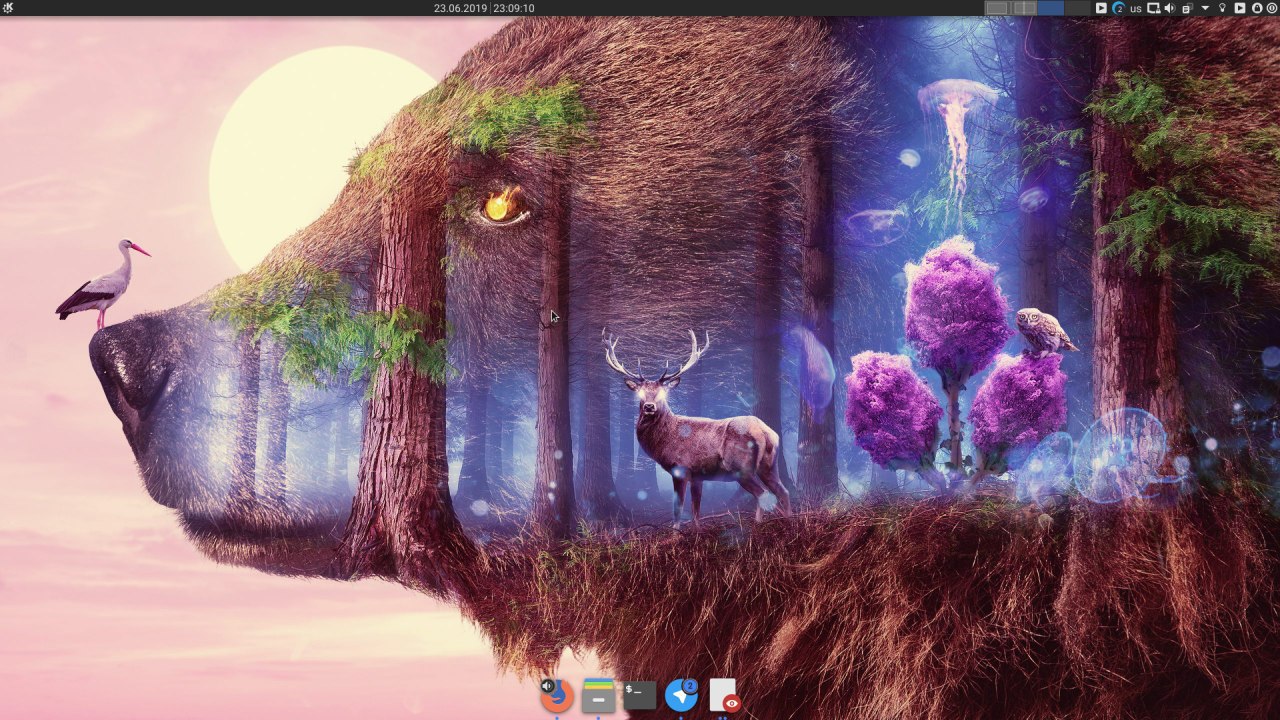The width and height of the screenshot is (1280, 720).
Task: Open the document viewer with red eye badge
Action: point(723,695)
